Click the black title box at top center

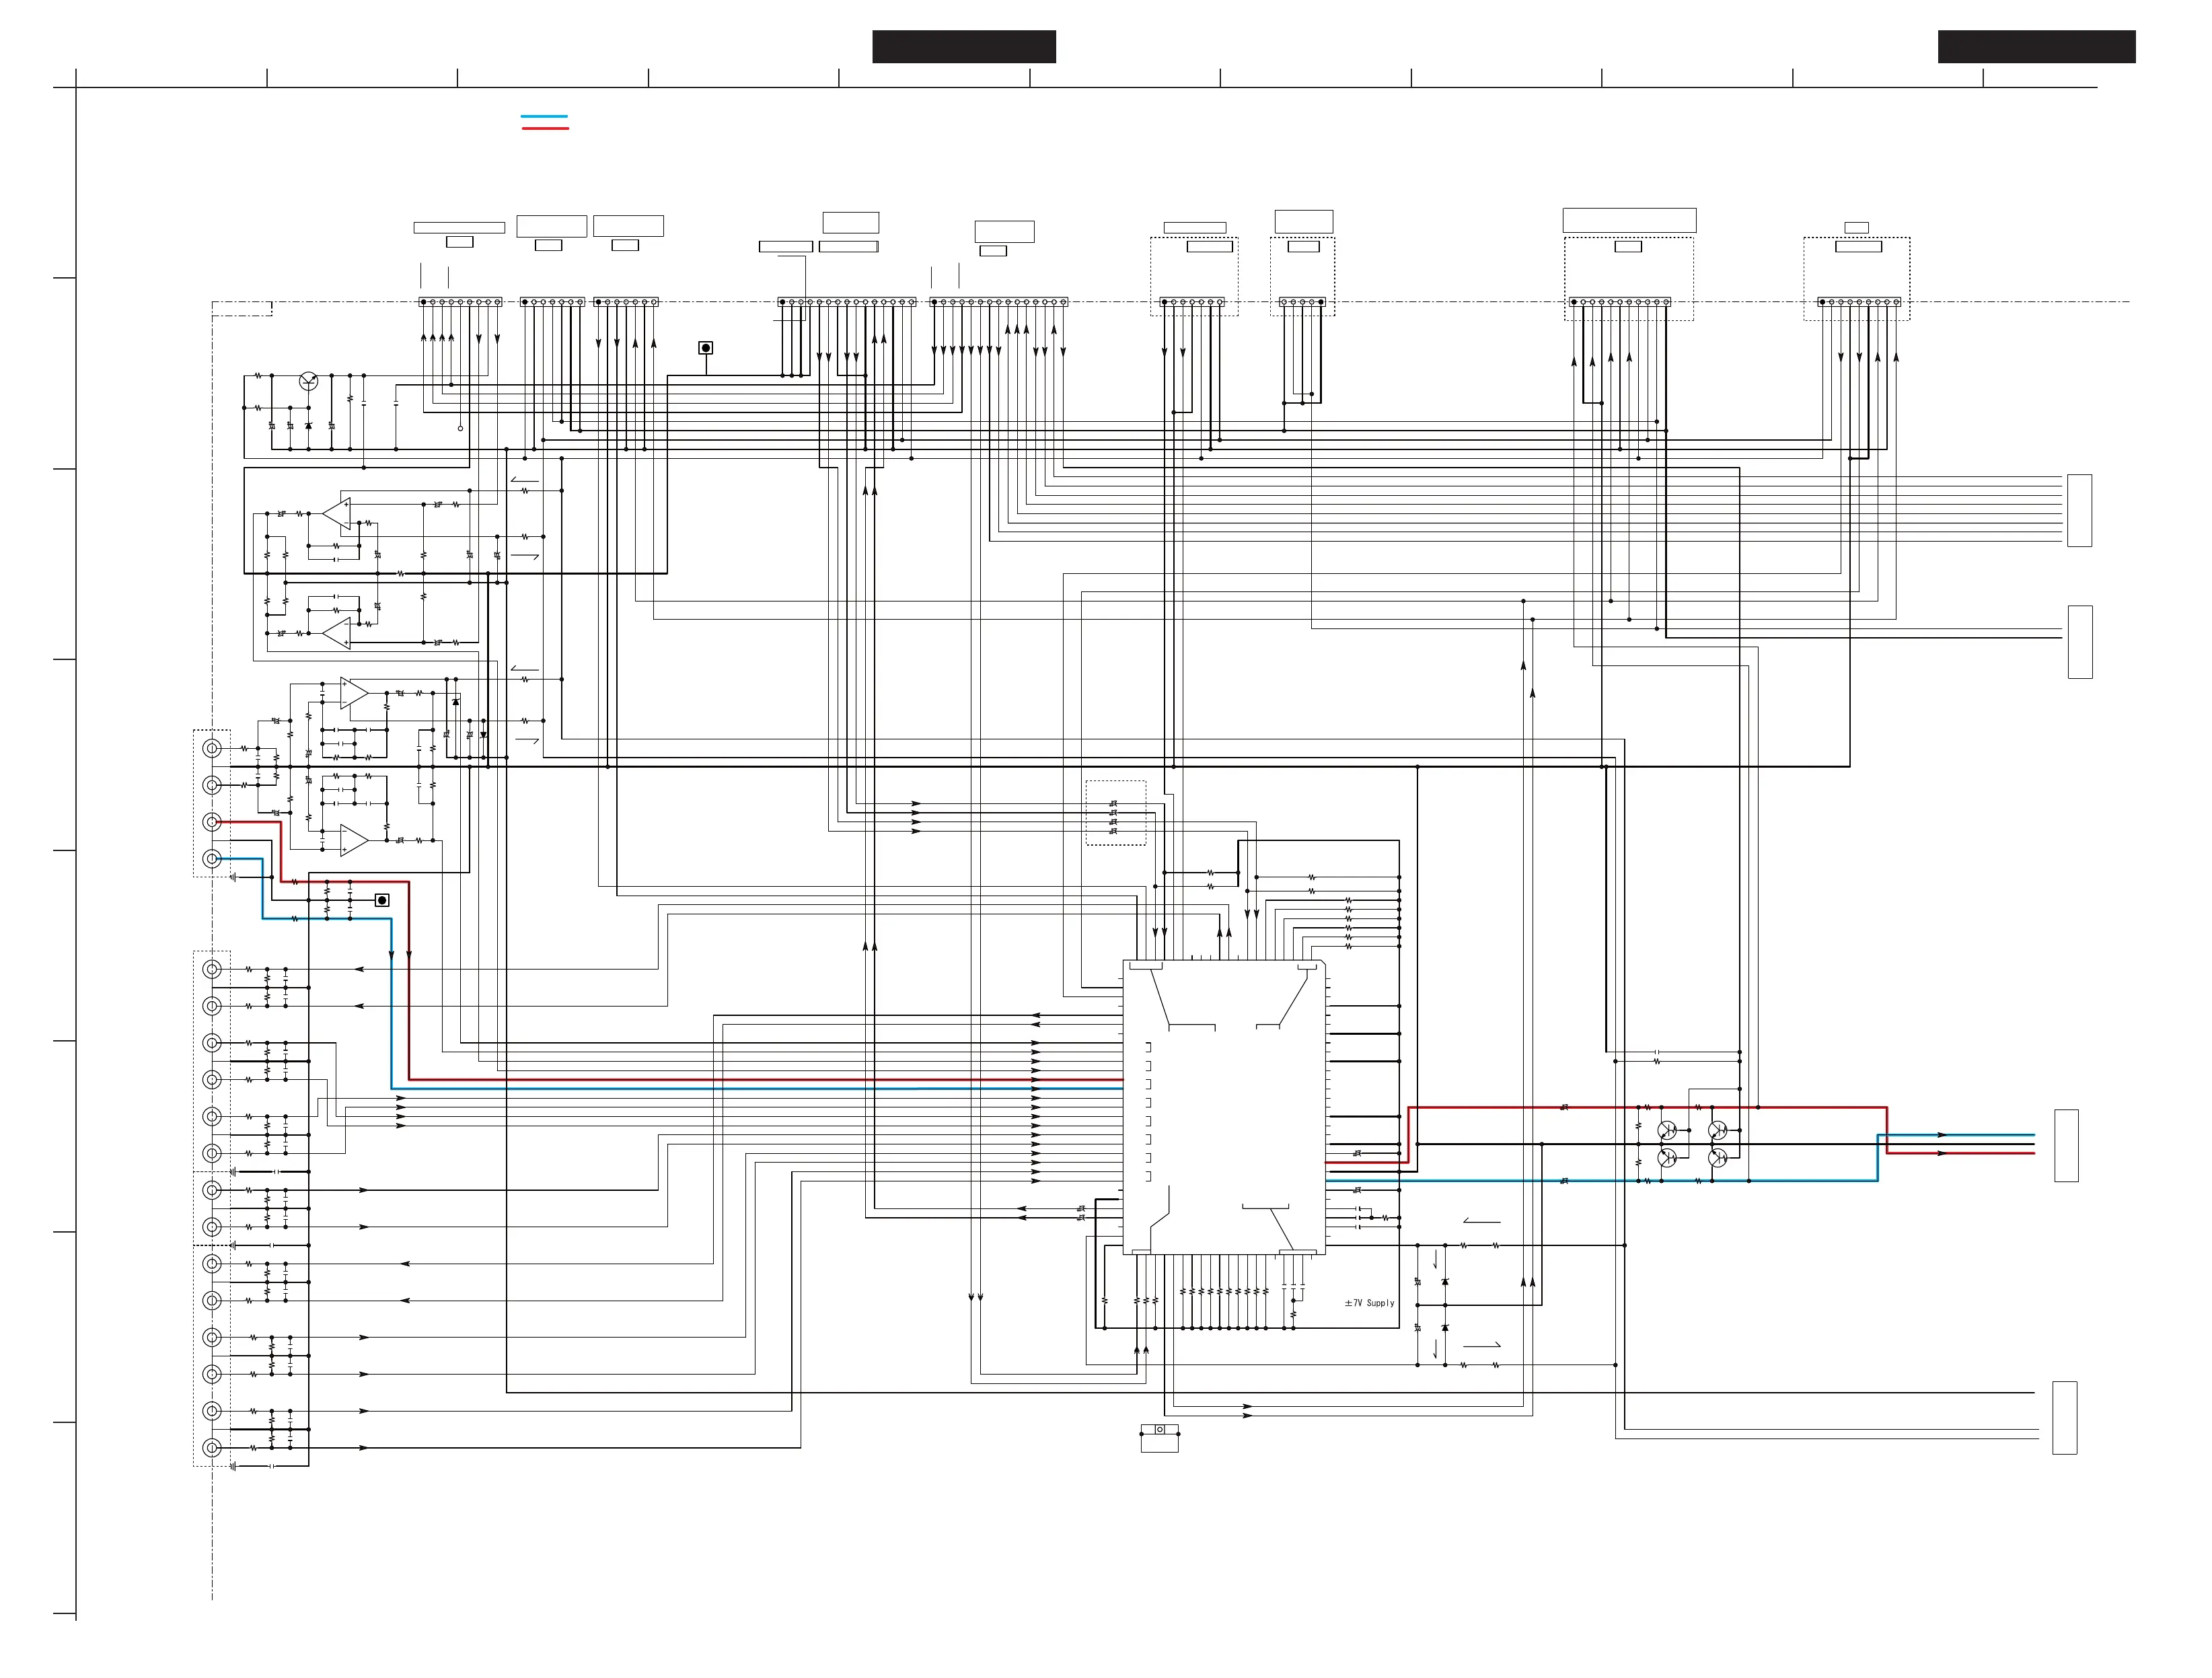tap(963, 47)
